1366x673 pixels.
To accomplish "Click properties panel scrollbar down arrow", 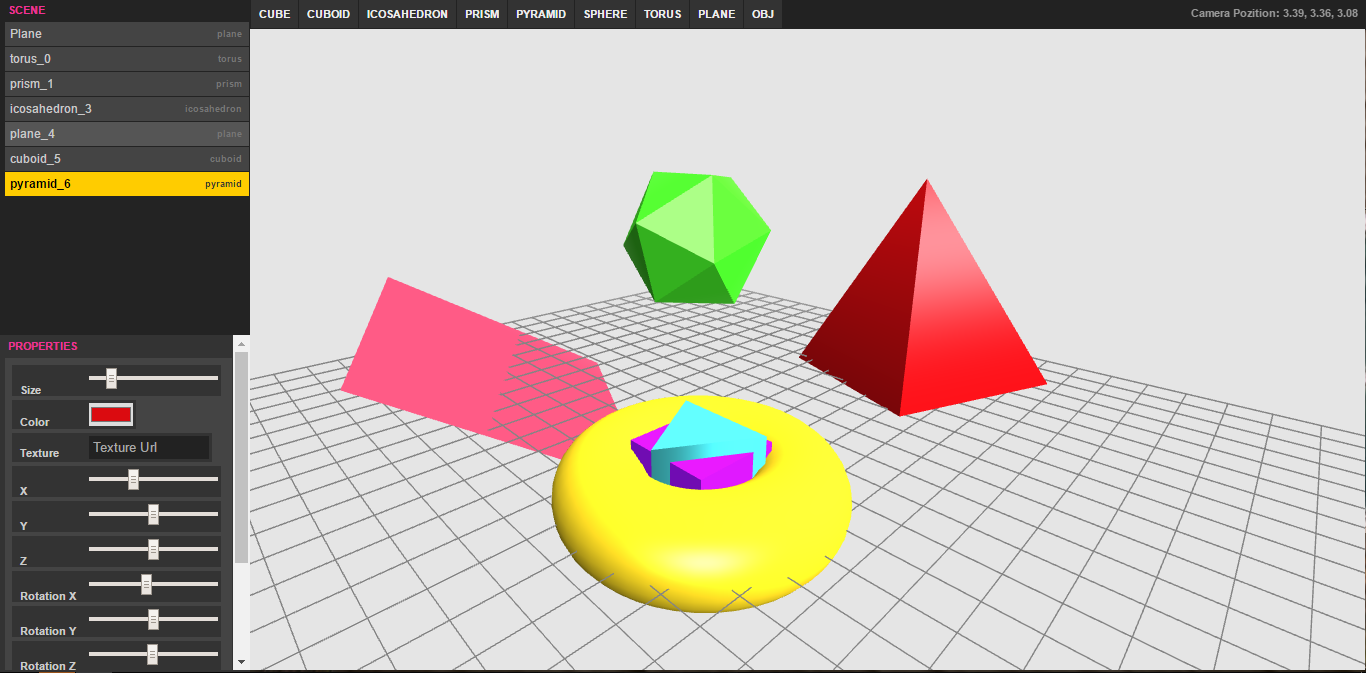I will pyautogui.click(x=240, y=661).
